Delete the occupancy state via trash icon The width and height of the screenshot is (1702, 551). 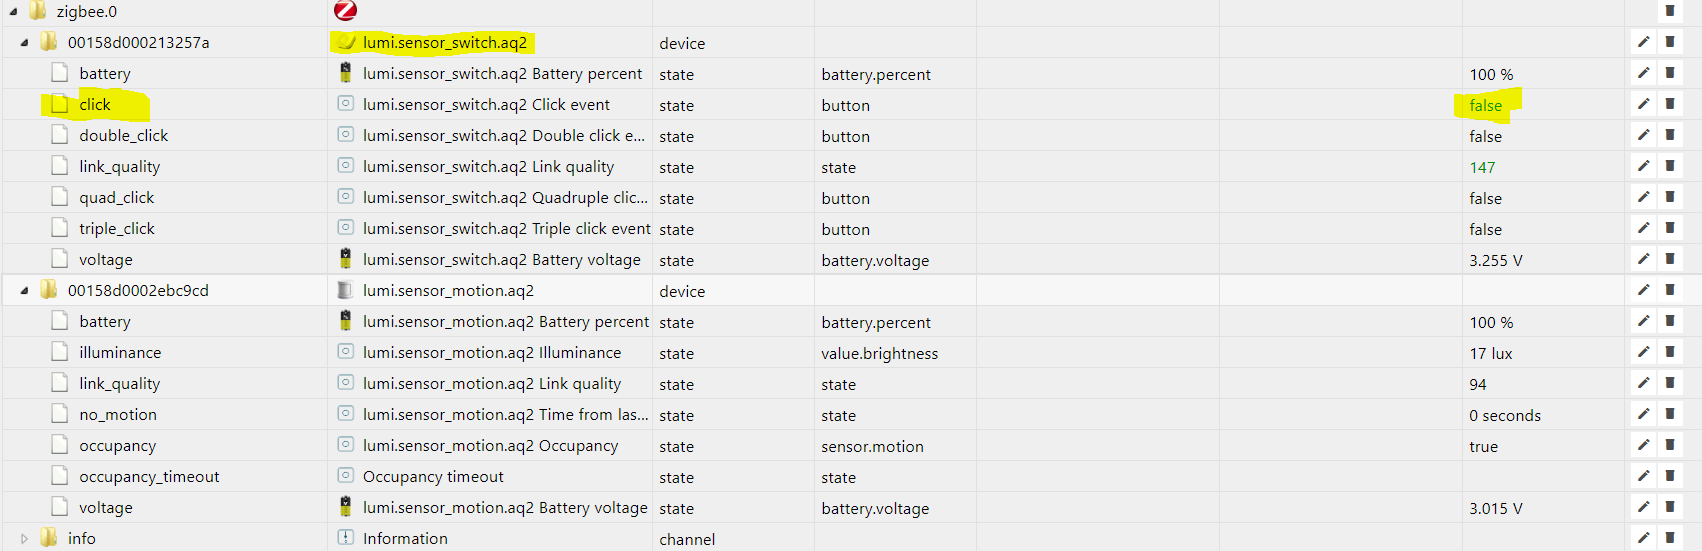click(1670, 445)
